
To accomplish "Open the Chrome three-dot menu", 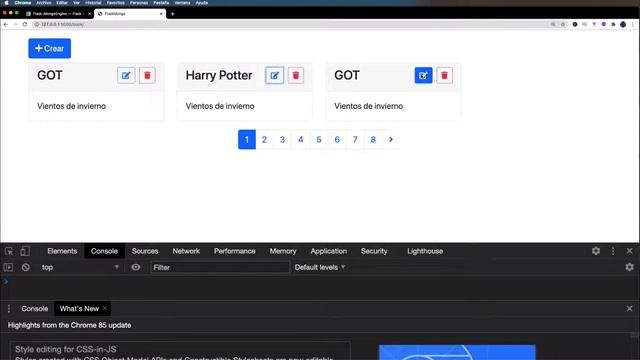I will pos(633,24).
